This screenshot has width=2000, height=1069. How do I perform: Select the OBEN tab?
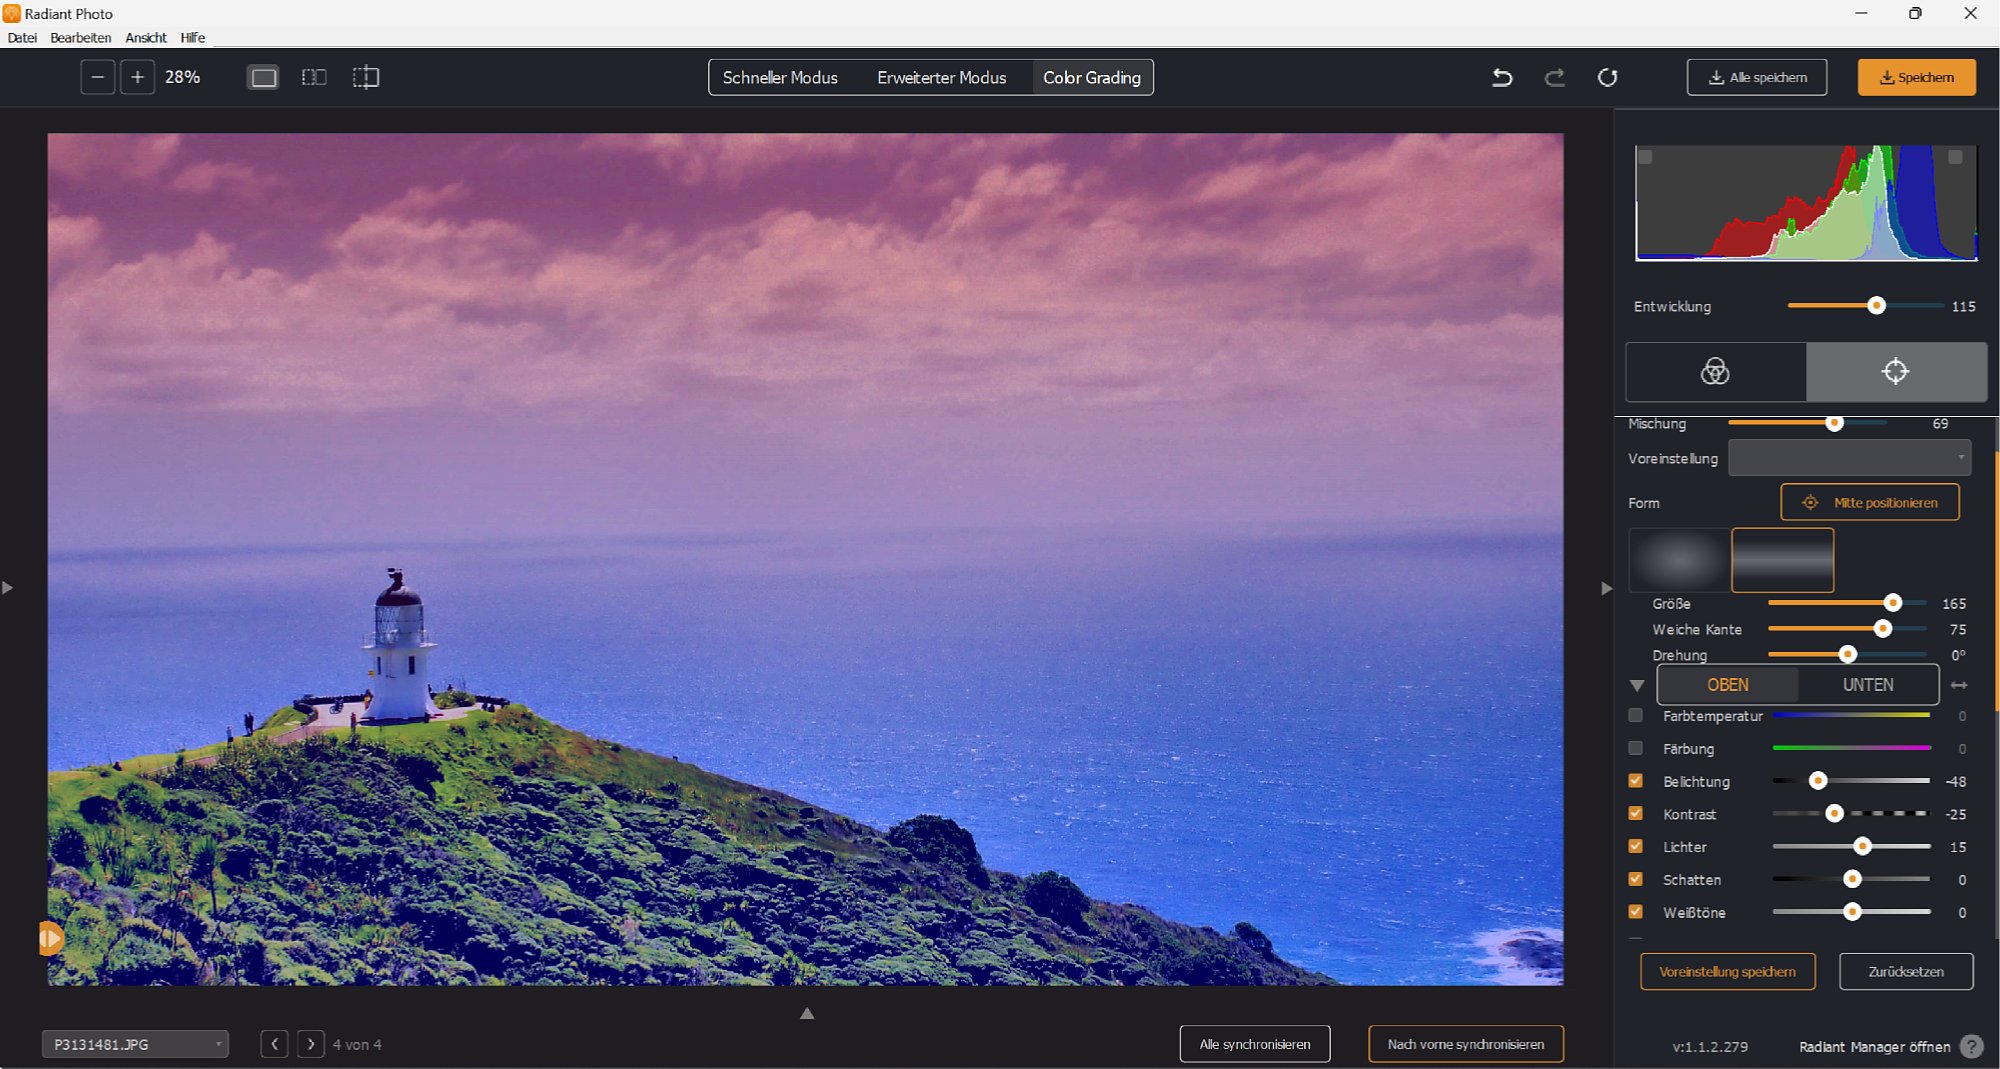(x=1728, y=685)
